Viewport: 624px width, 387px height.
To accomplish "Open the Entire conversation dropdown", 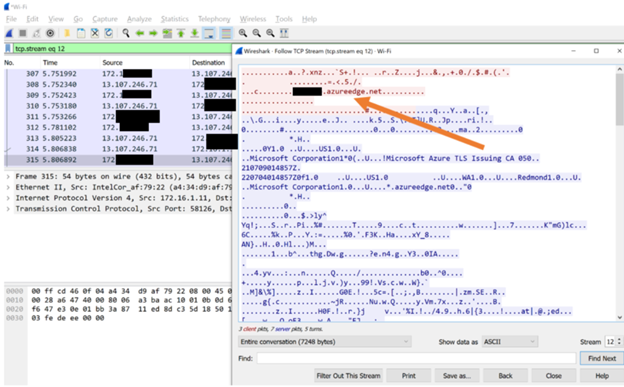I will click(x=324, y=342).
